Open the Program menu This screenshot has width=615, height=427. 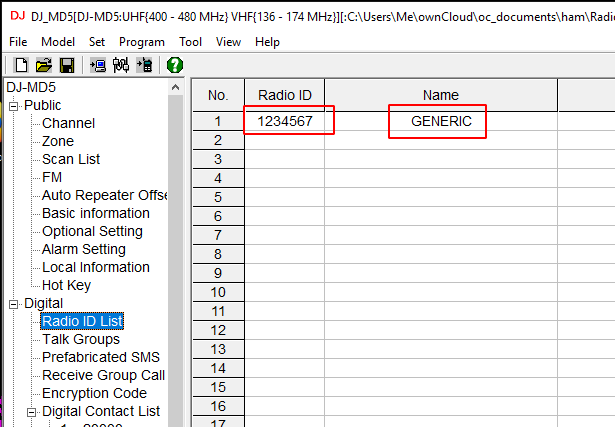click(x=142, y=42)
